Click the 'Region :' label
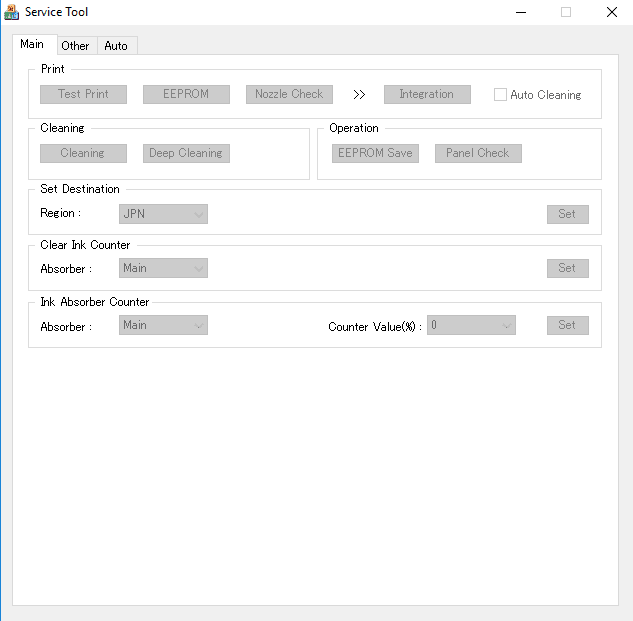The height and width of the screenshot is (621, 633). (x=61, y=213)
